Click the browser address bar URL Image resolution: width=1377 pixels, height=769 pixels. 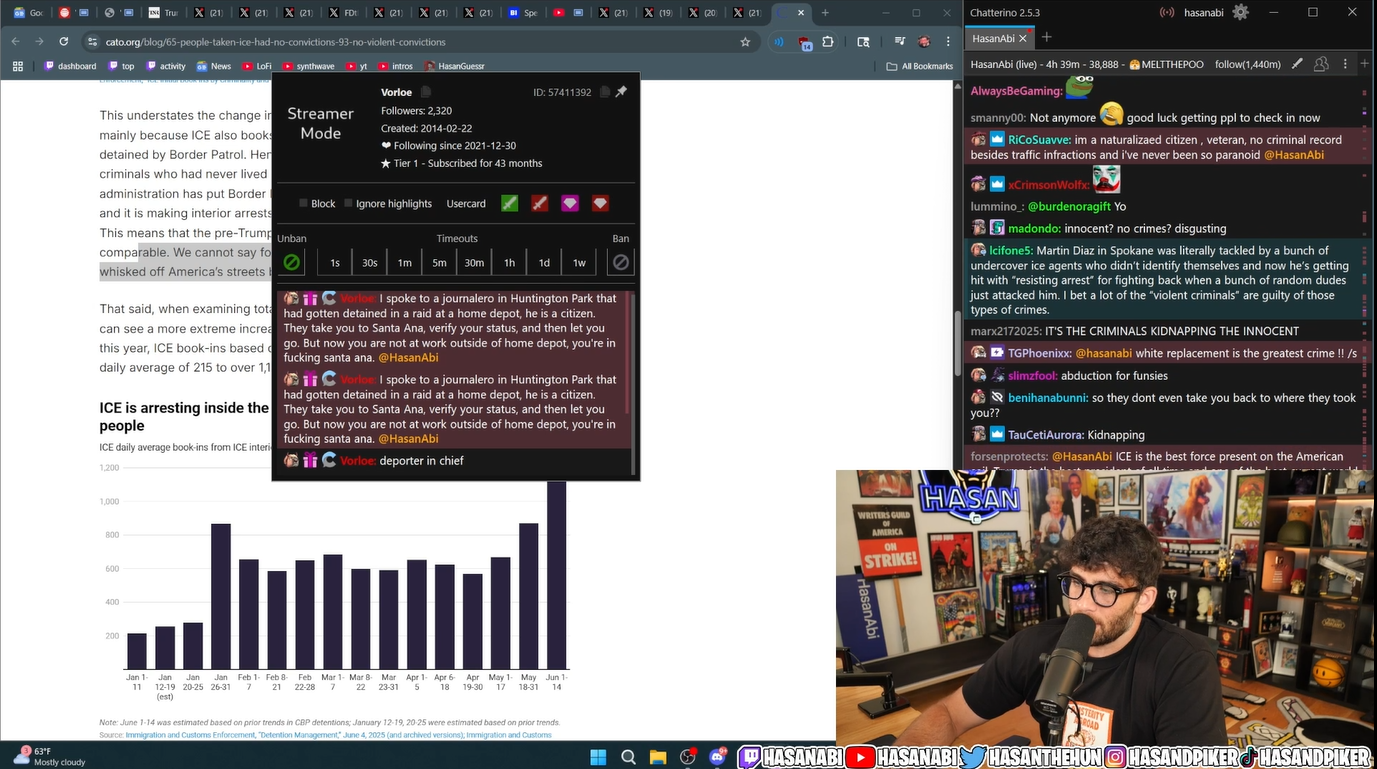(274, 42)
